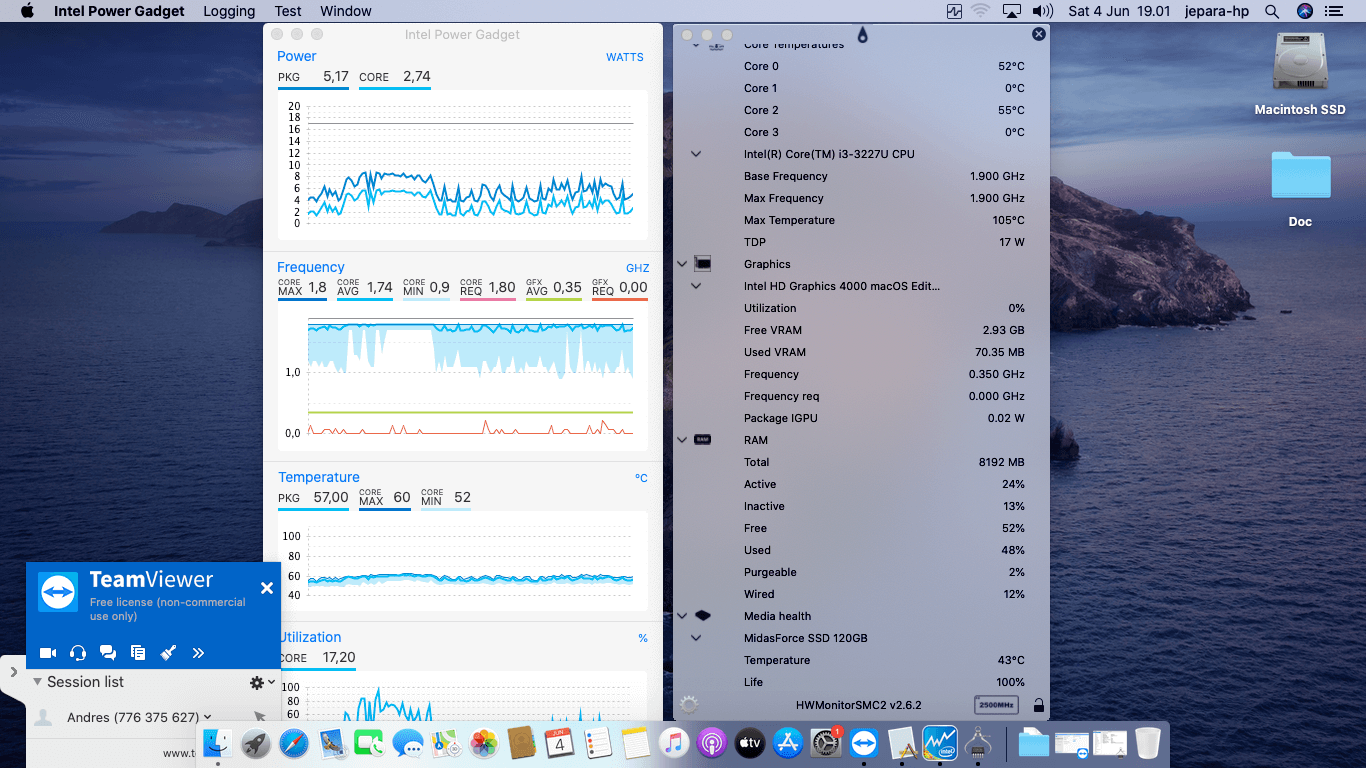Image resolution: width=1366 pixels, height=768 pixels.
Task: Select the Package IGPU row
Action: pos(861,418)
